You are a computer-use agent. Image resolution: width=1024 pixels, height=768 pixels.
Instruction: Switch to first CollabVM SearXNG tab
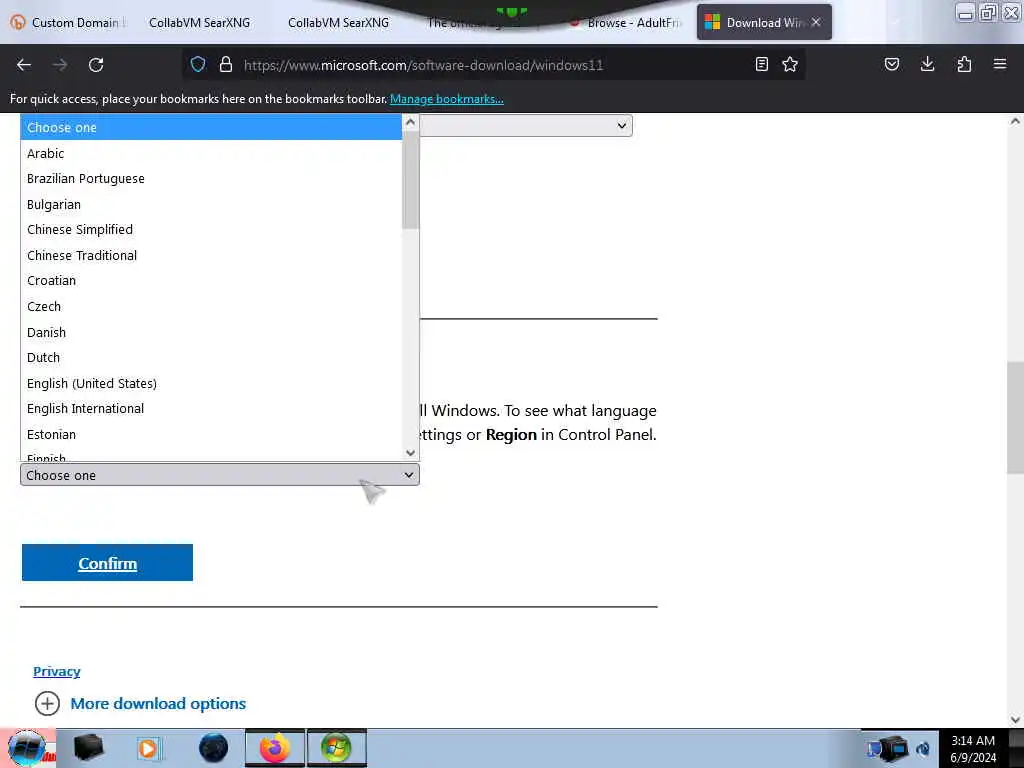click(199, 22)
